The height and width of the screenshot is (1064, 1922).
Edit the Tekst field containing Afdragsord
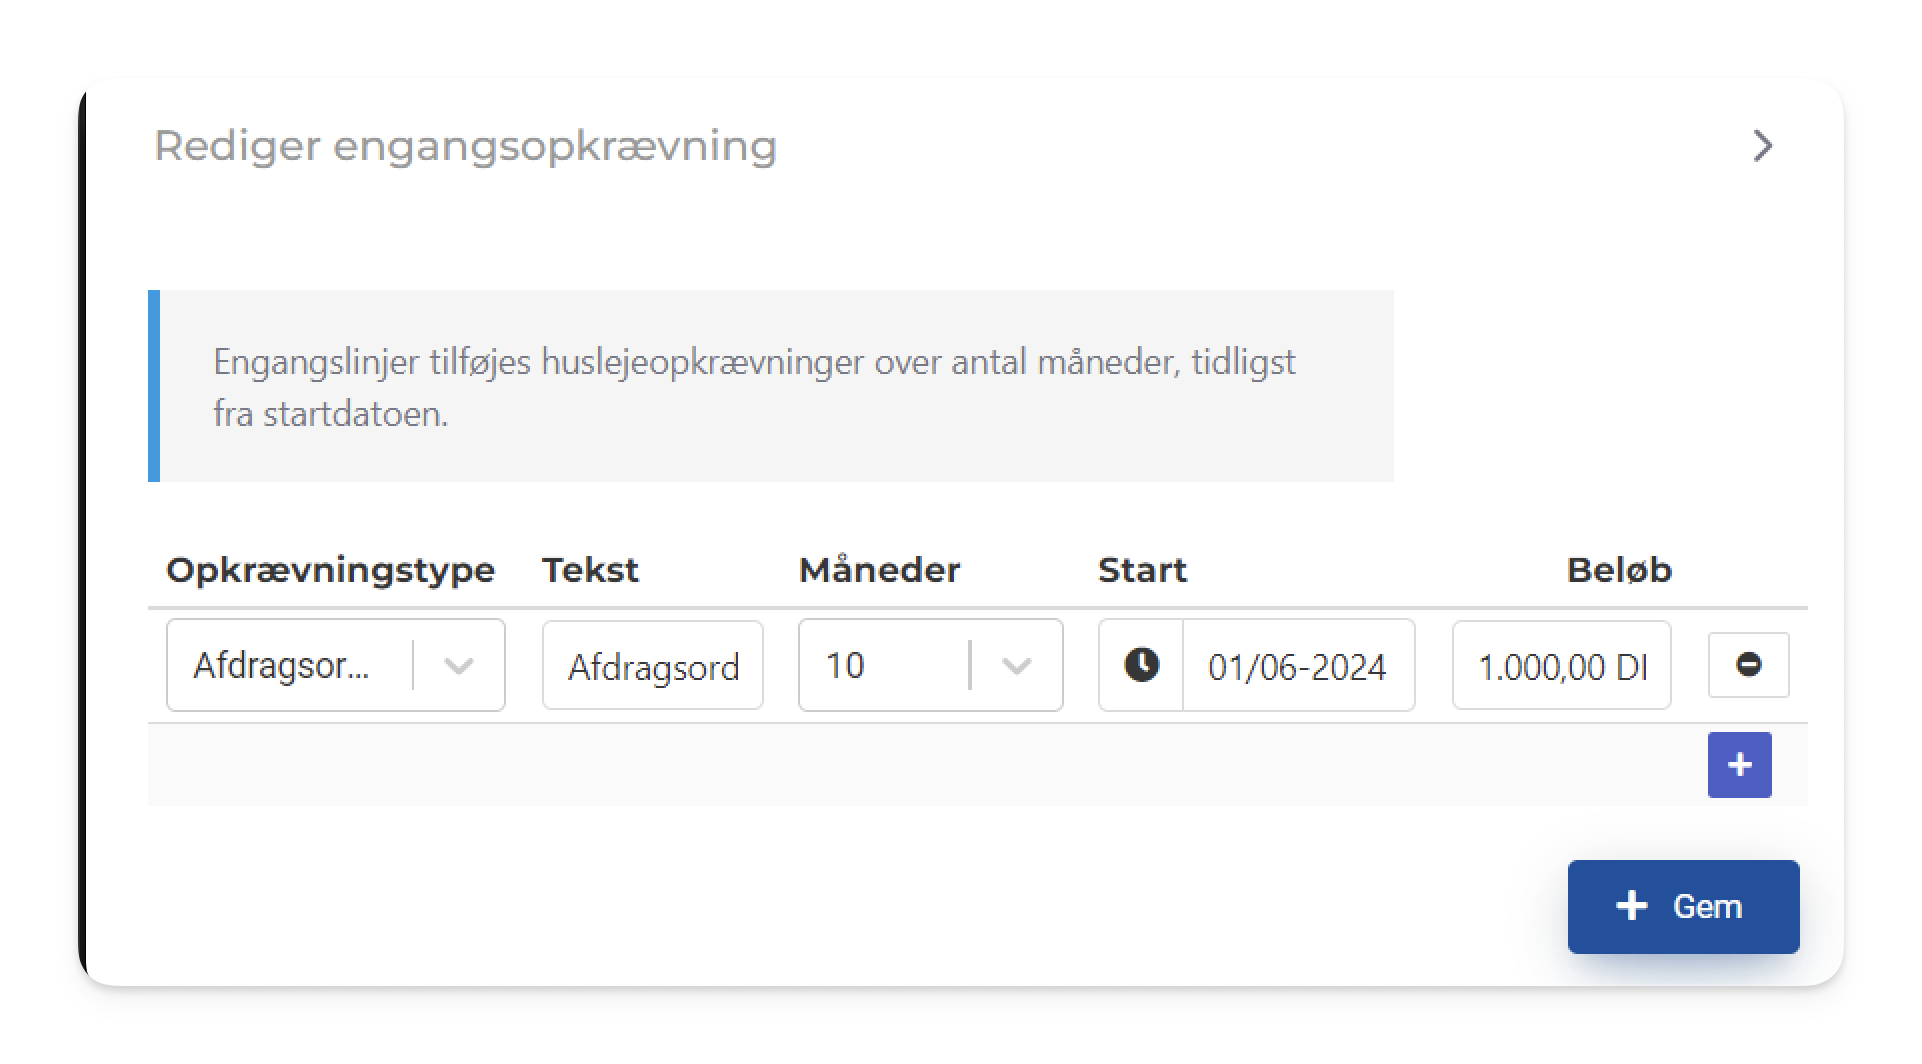tap(653, 665)
